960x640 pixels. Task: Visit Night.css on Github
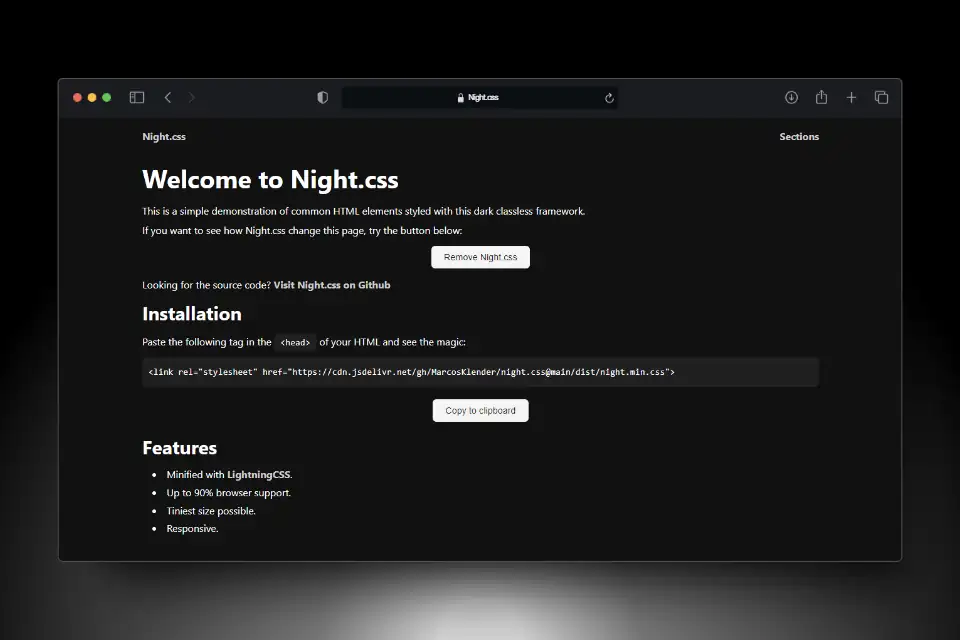pos(335,284)
